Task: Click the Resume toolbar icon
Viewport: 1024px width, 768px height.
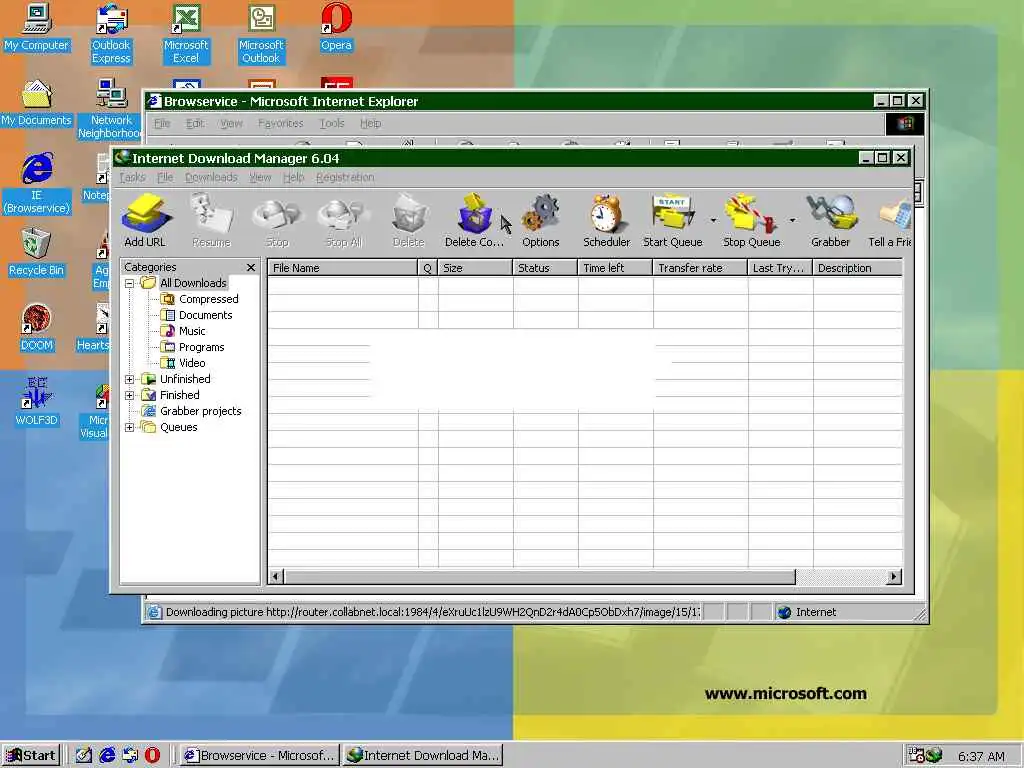Action: click(x=212, y=221)
